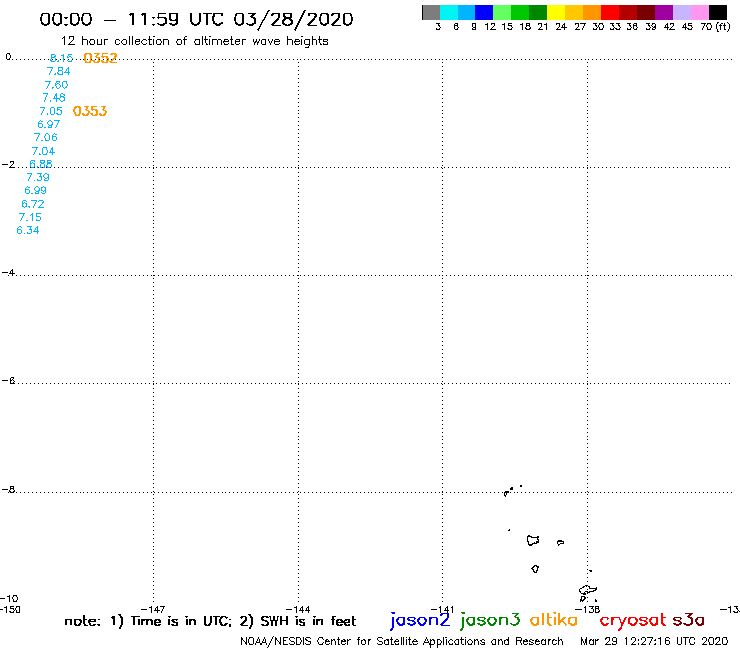Click the dark red 's3a' satellite legend label

(688, 620)
